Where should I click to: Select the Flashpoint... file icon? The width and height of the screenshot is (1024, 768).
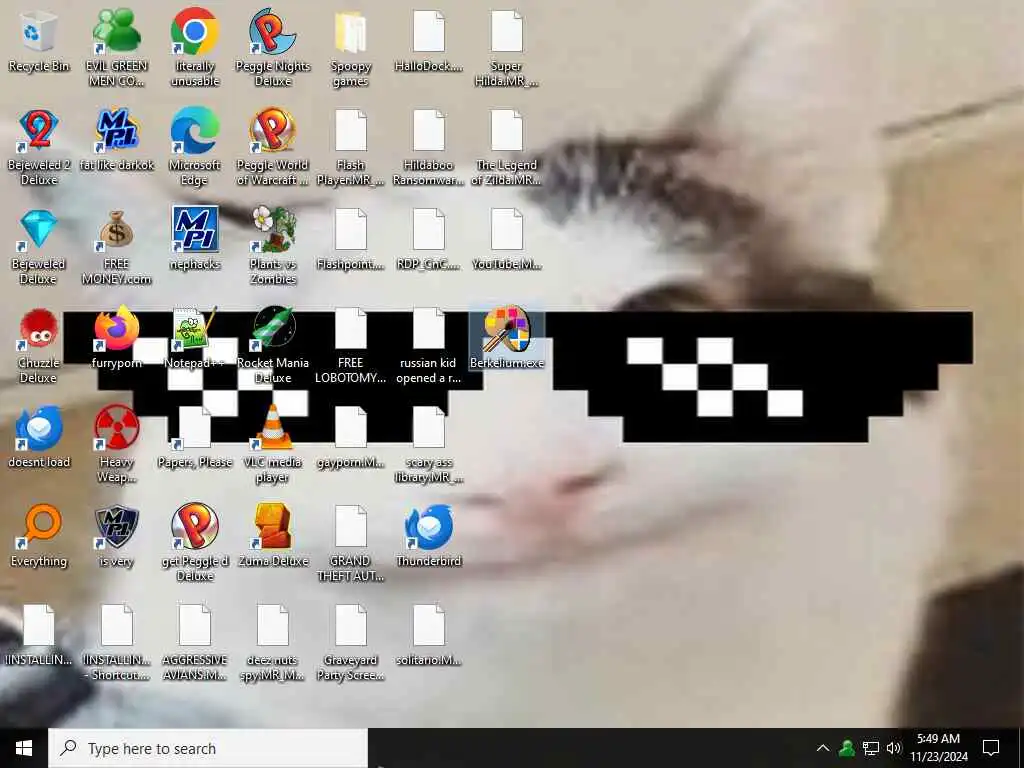(x=351, y=240)
